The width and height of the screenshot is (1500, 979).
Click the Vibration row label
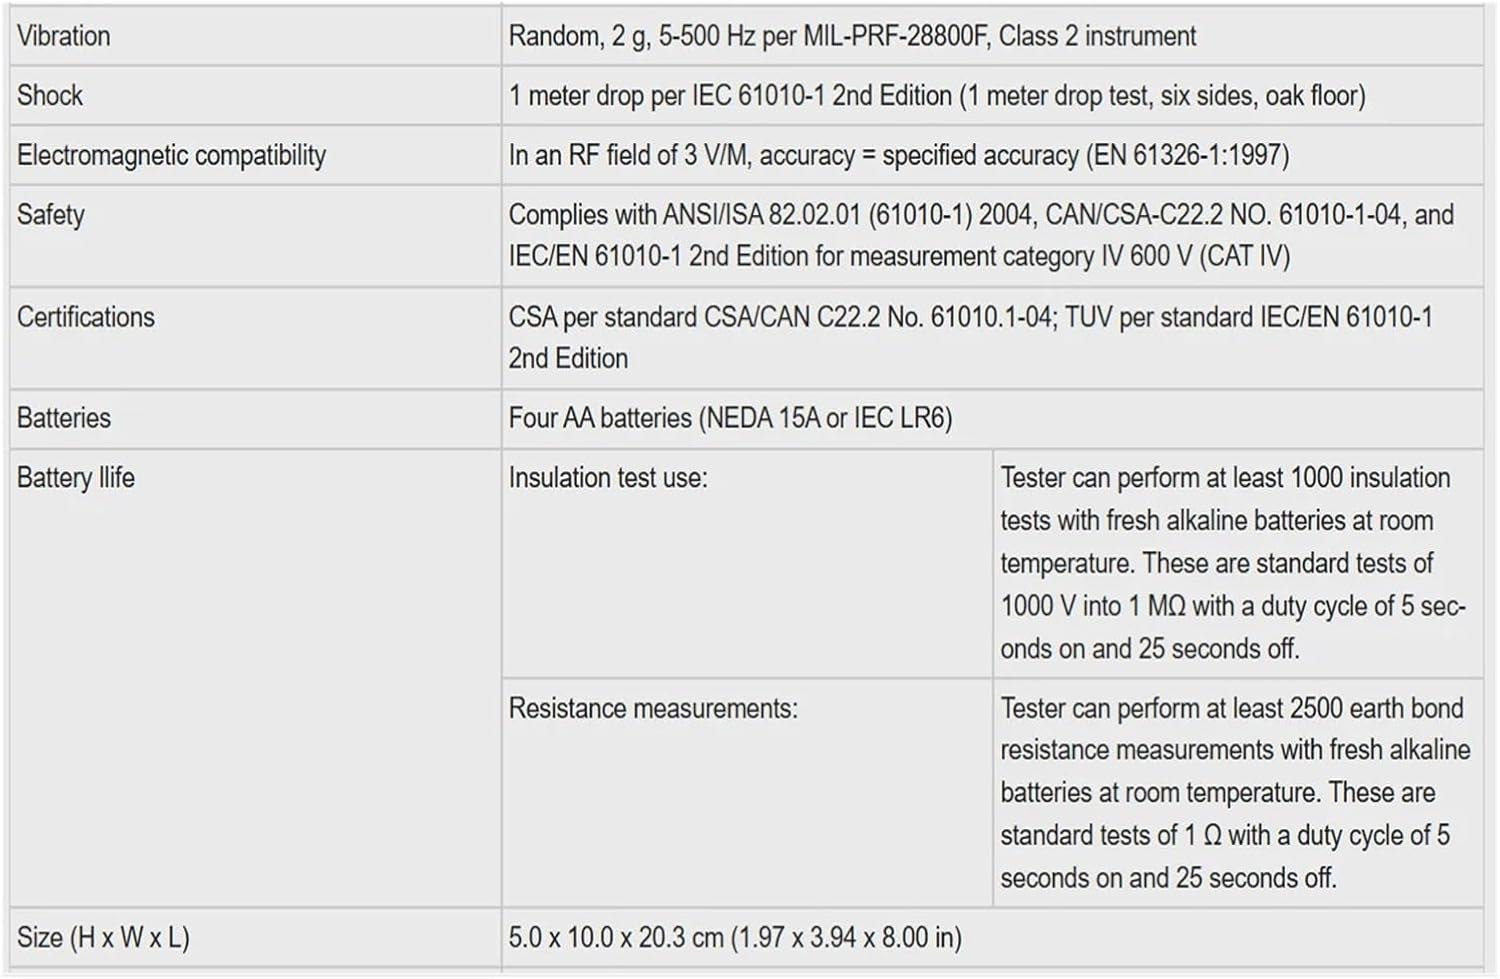pos(64,36)
